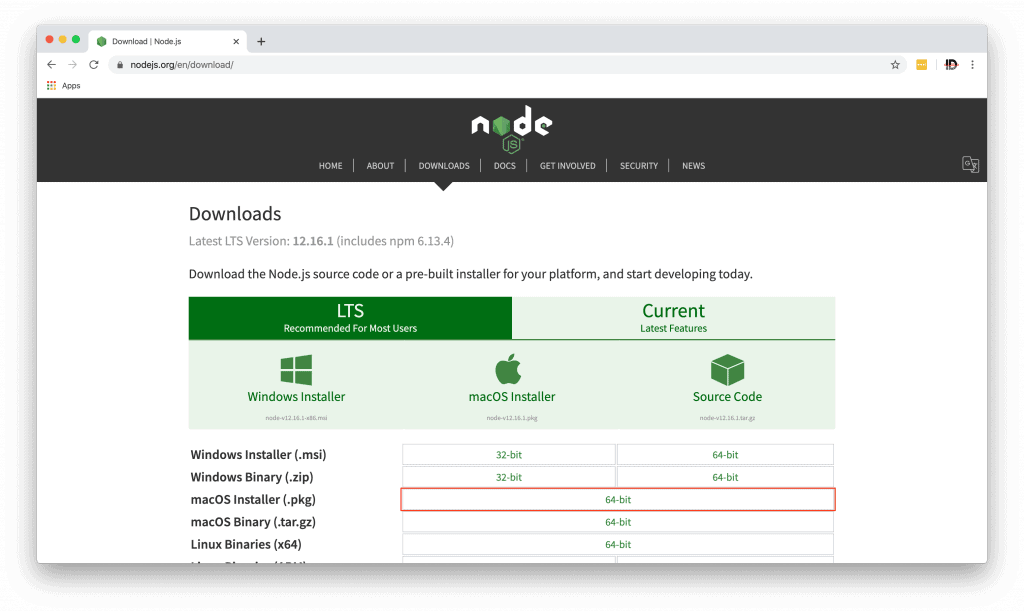Image resolution: width=1024 pixels, height=612 pixels.
Task: Open the NEWS menu item
Action: [x=694, y=166]
